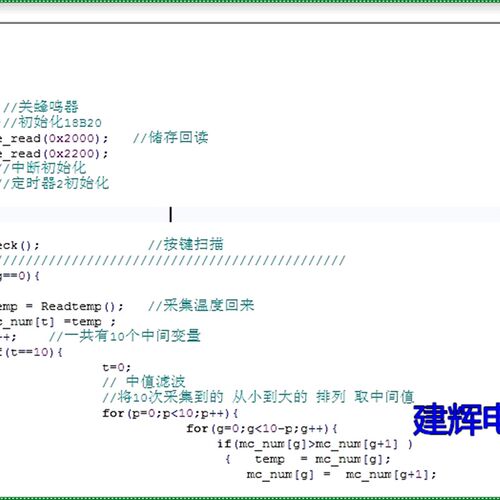The width and height of the screenshot is (500, 500).
Task: Click the comment '//储存回读'
Action: [x=171, y=137]
